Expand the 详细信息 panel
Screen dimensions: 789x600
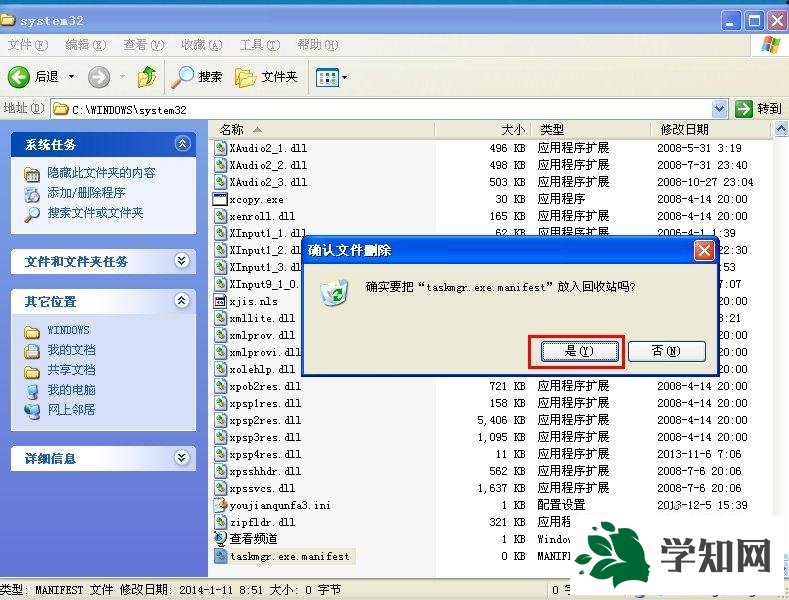182,458
